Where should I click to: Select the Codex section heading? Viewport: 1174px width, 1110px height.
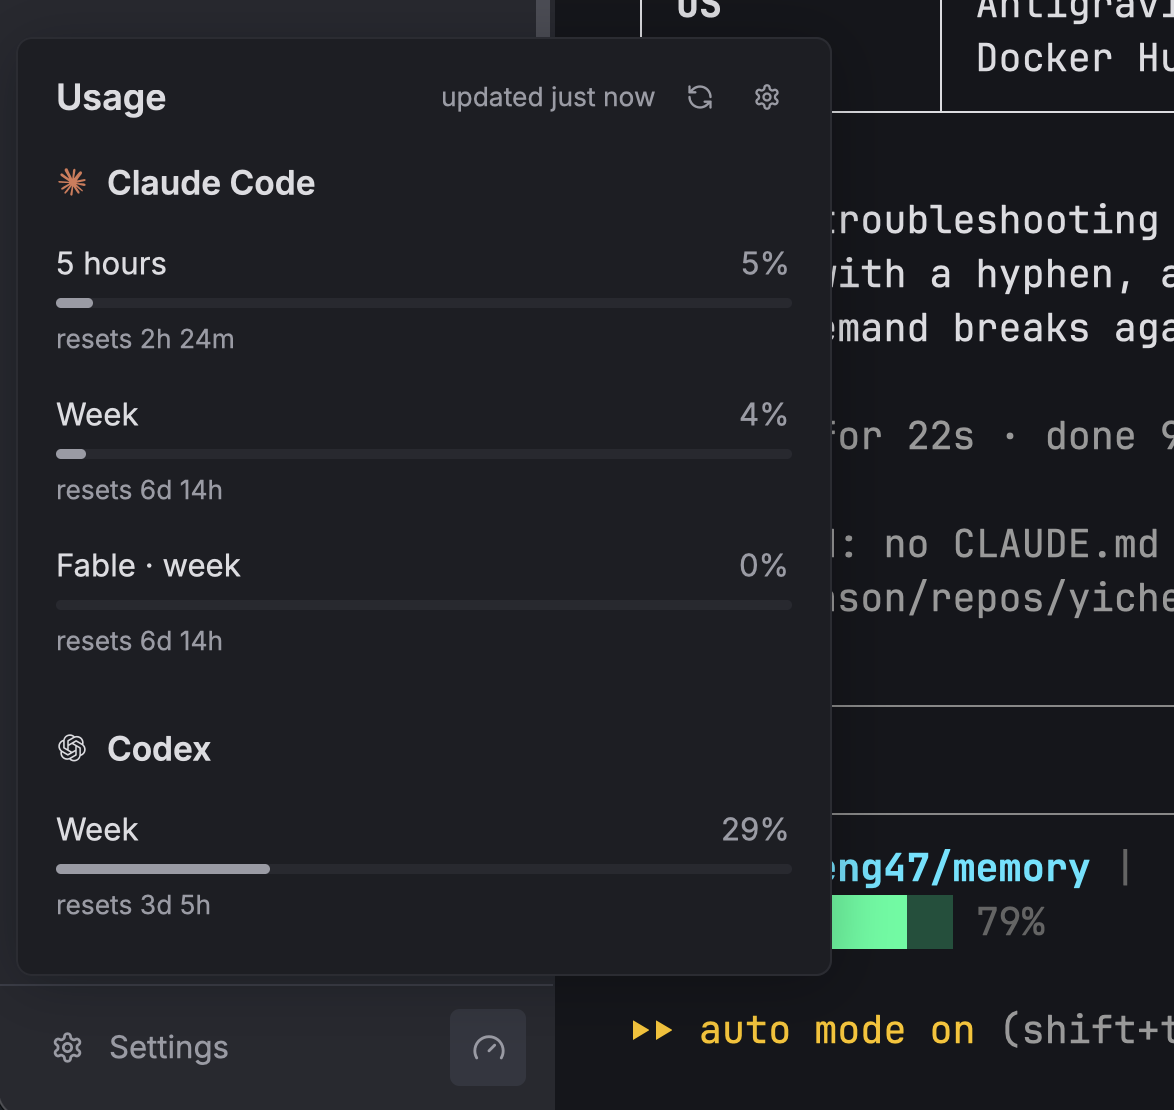159,749
